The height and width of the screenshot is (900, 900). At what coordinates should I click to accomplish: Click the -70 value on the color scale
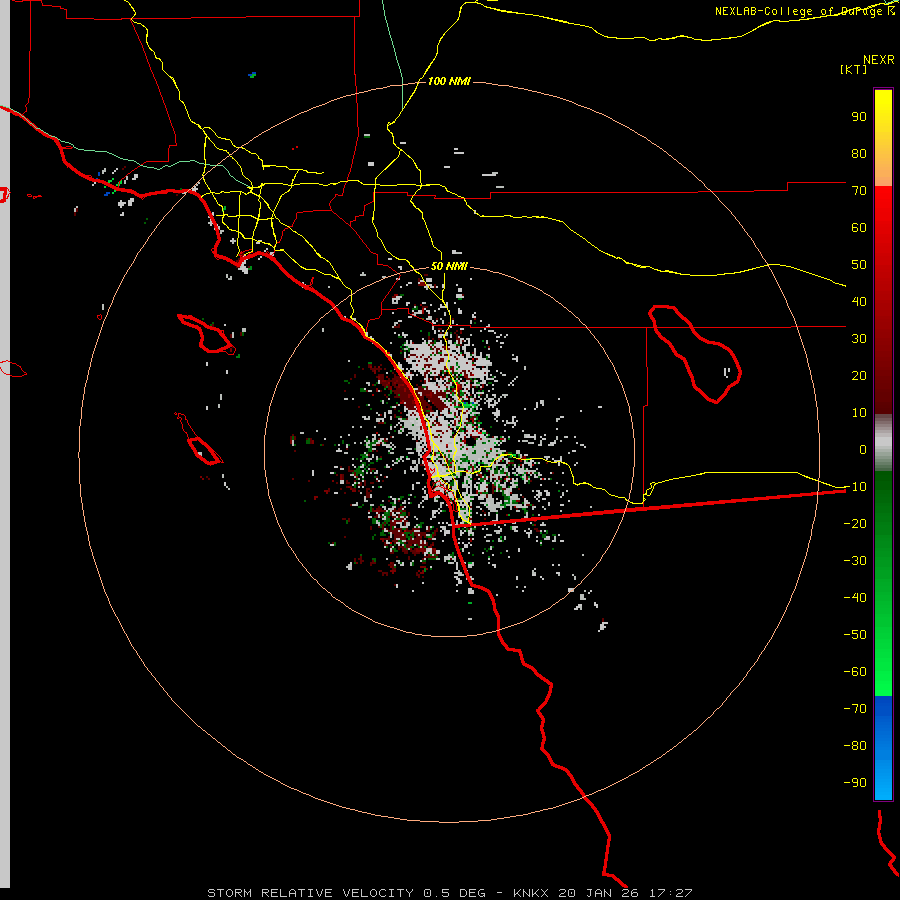(855, 709)
